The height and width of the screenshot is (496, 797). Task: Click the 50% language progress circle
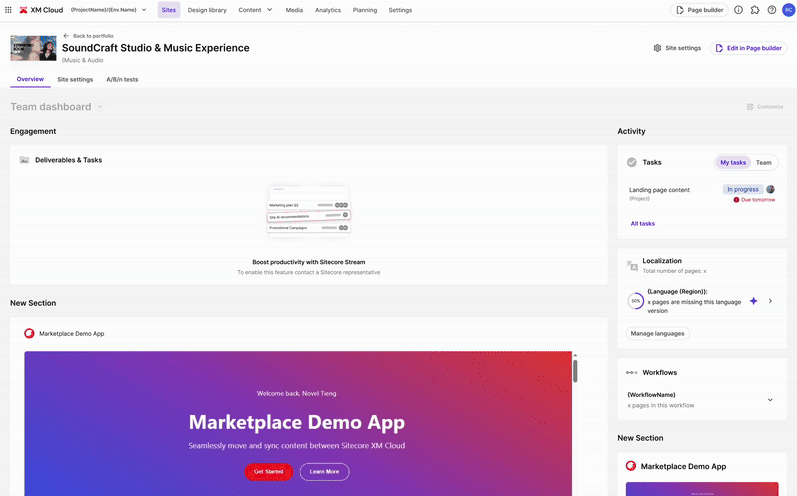coord(635,301)
